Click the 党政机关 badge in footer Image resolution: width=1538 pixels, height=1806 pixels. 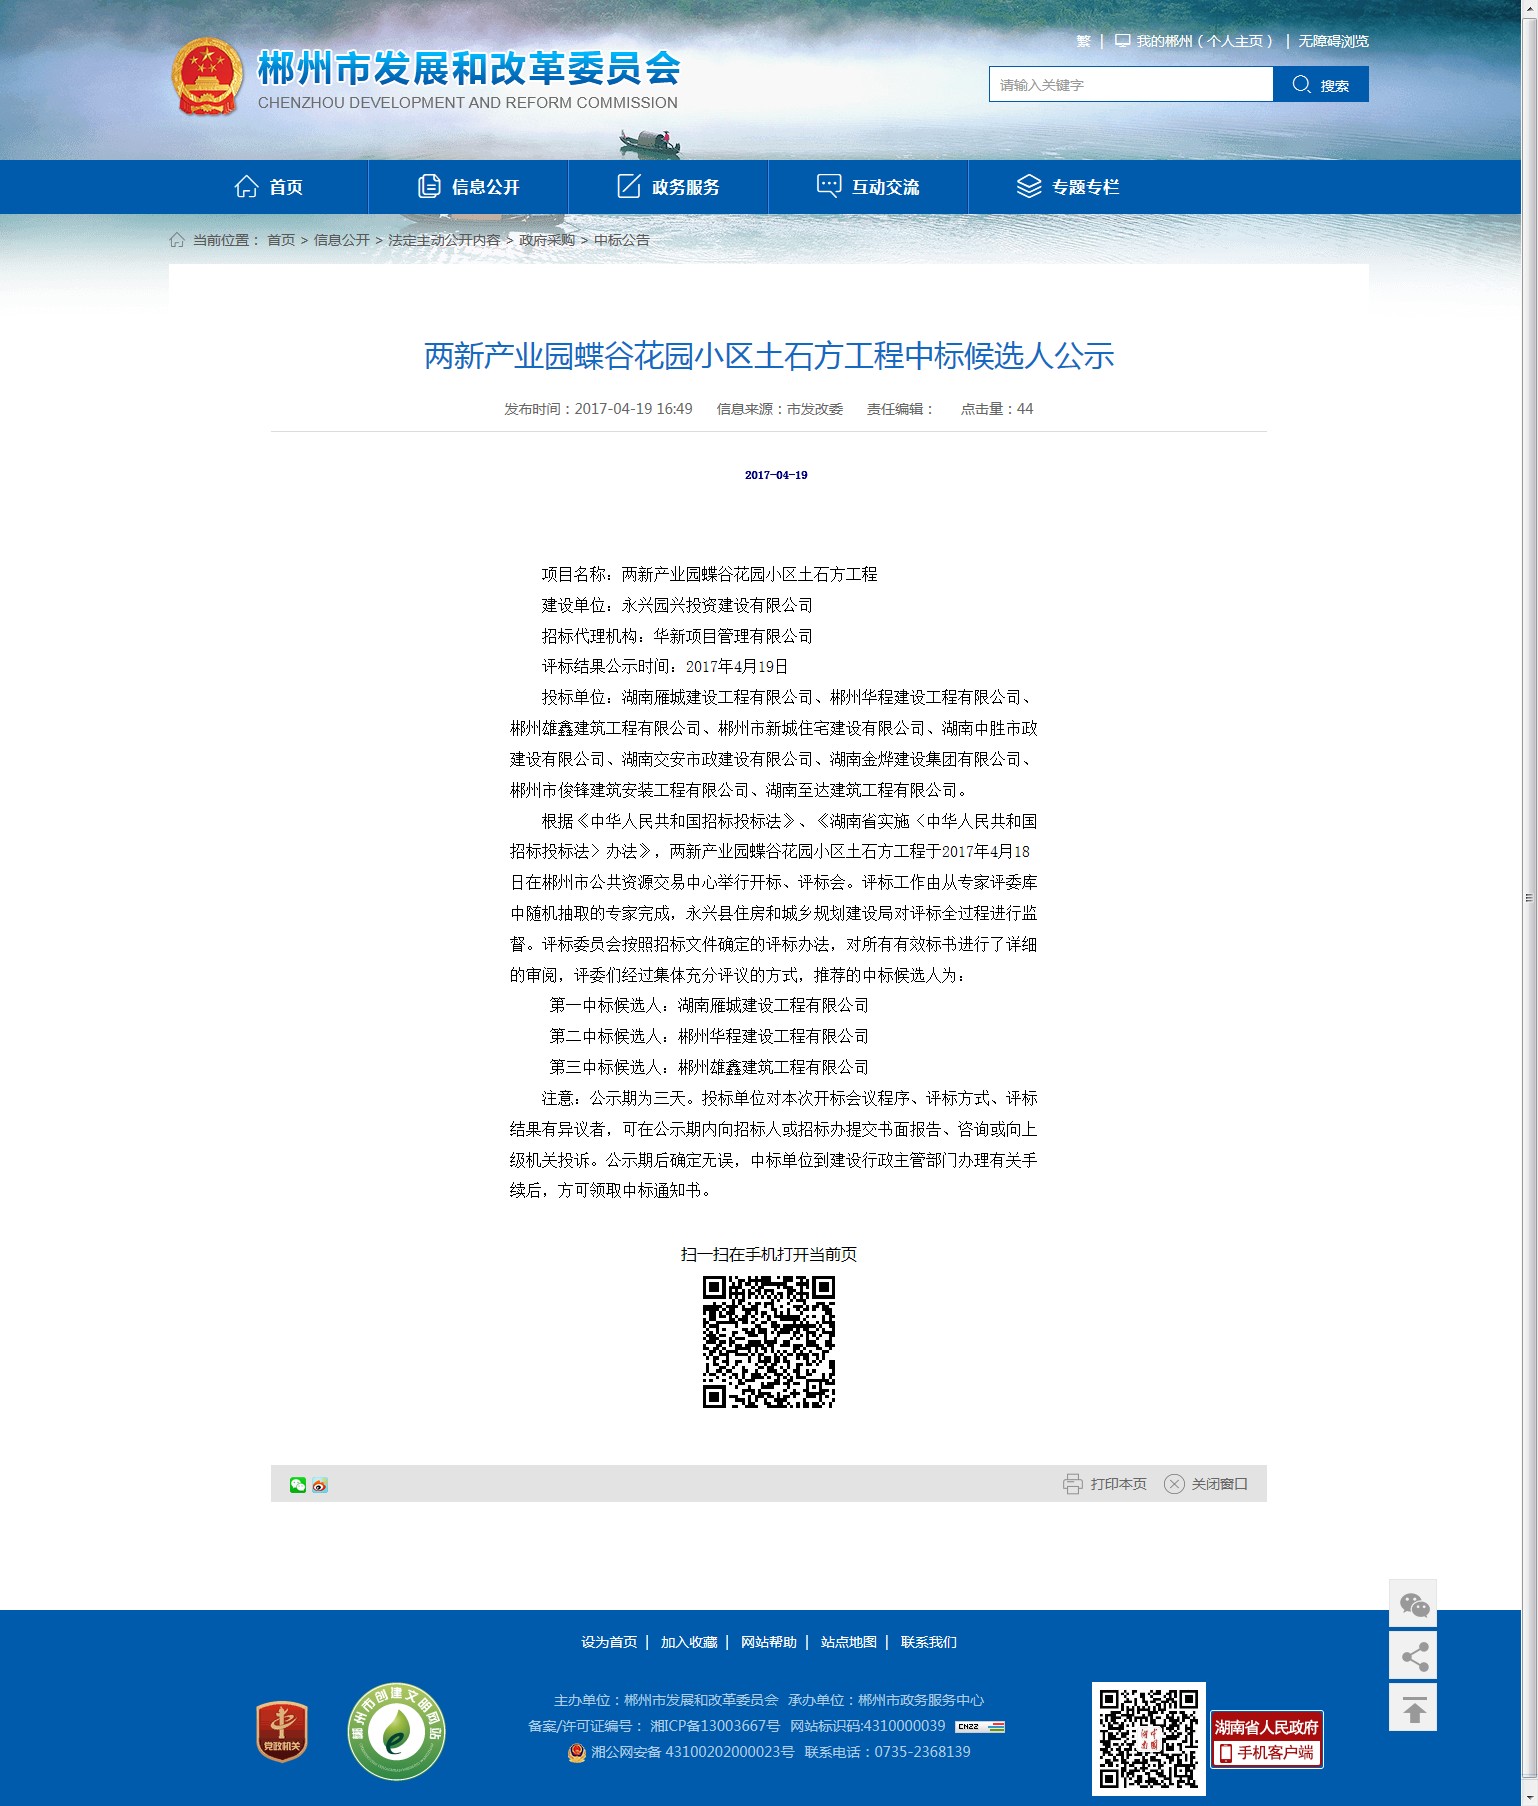[x=282, y=1731]
